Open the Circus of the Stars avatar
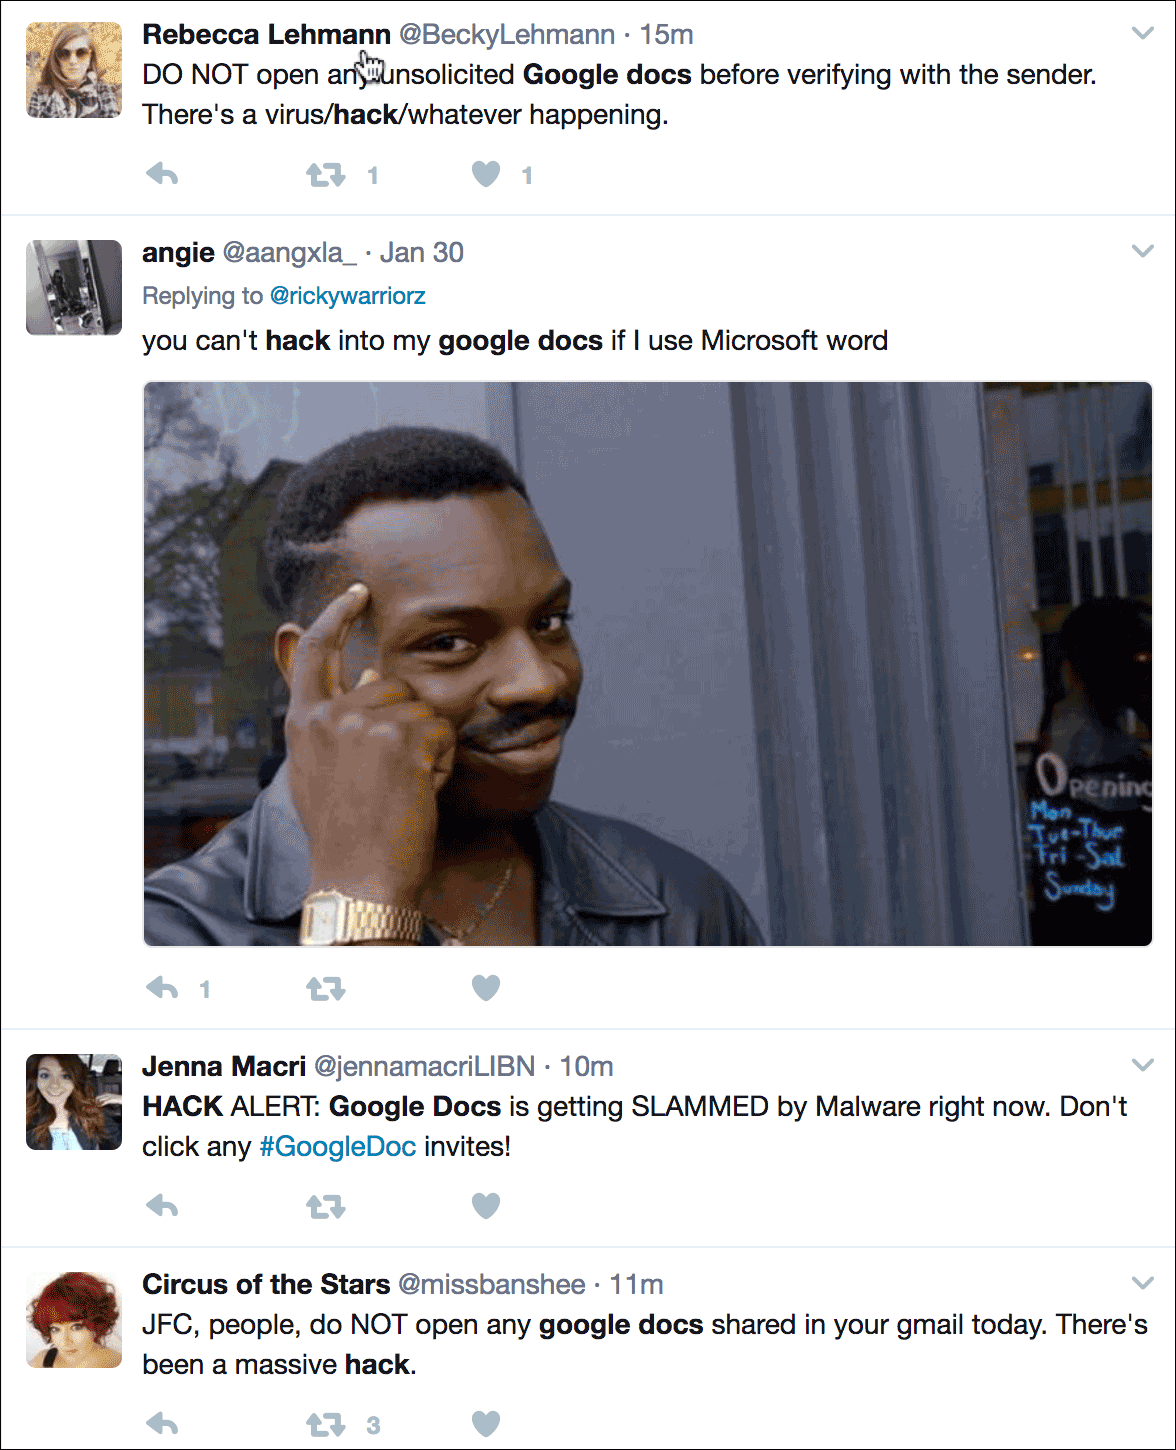1176x1450 pixels. pos(74,1319)
